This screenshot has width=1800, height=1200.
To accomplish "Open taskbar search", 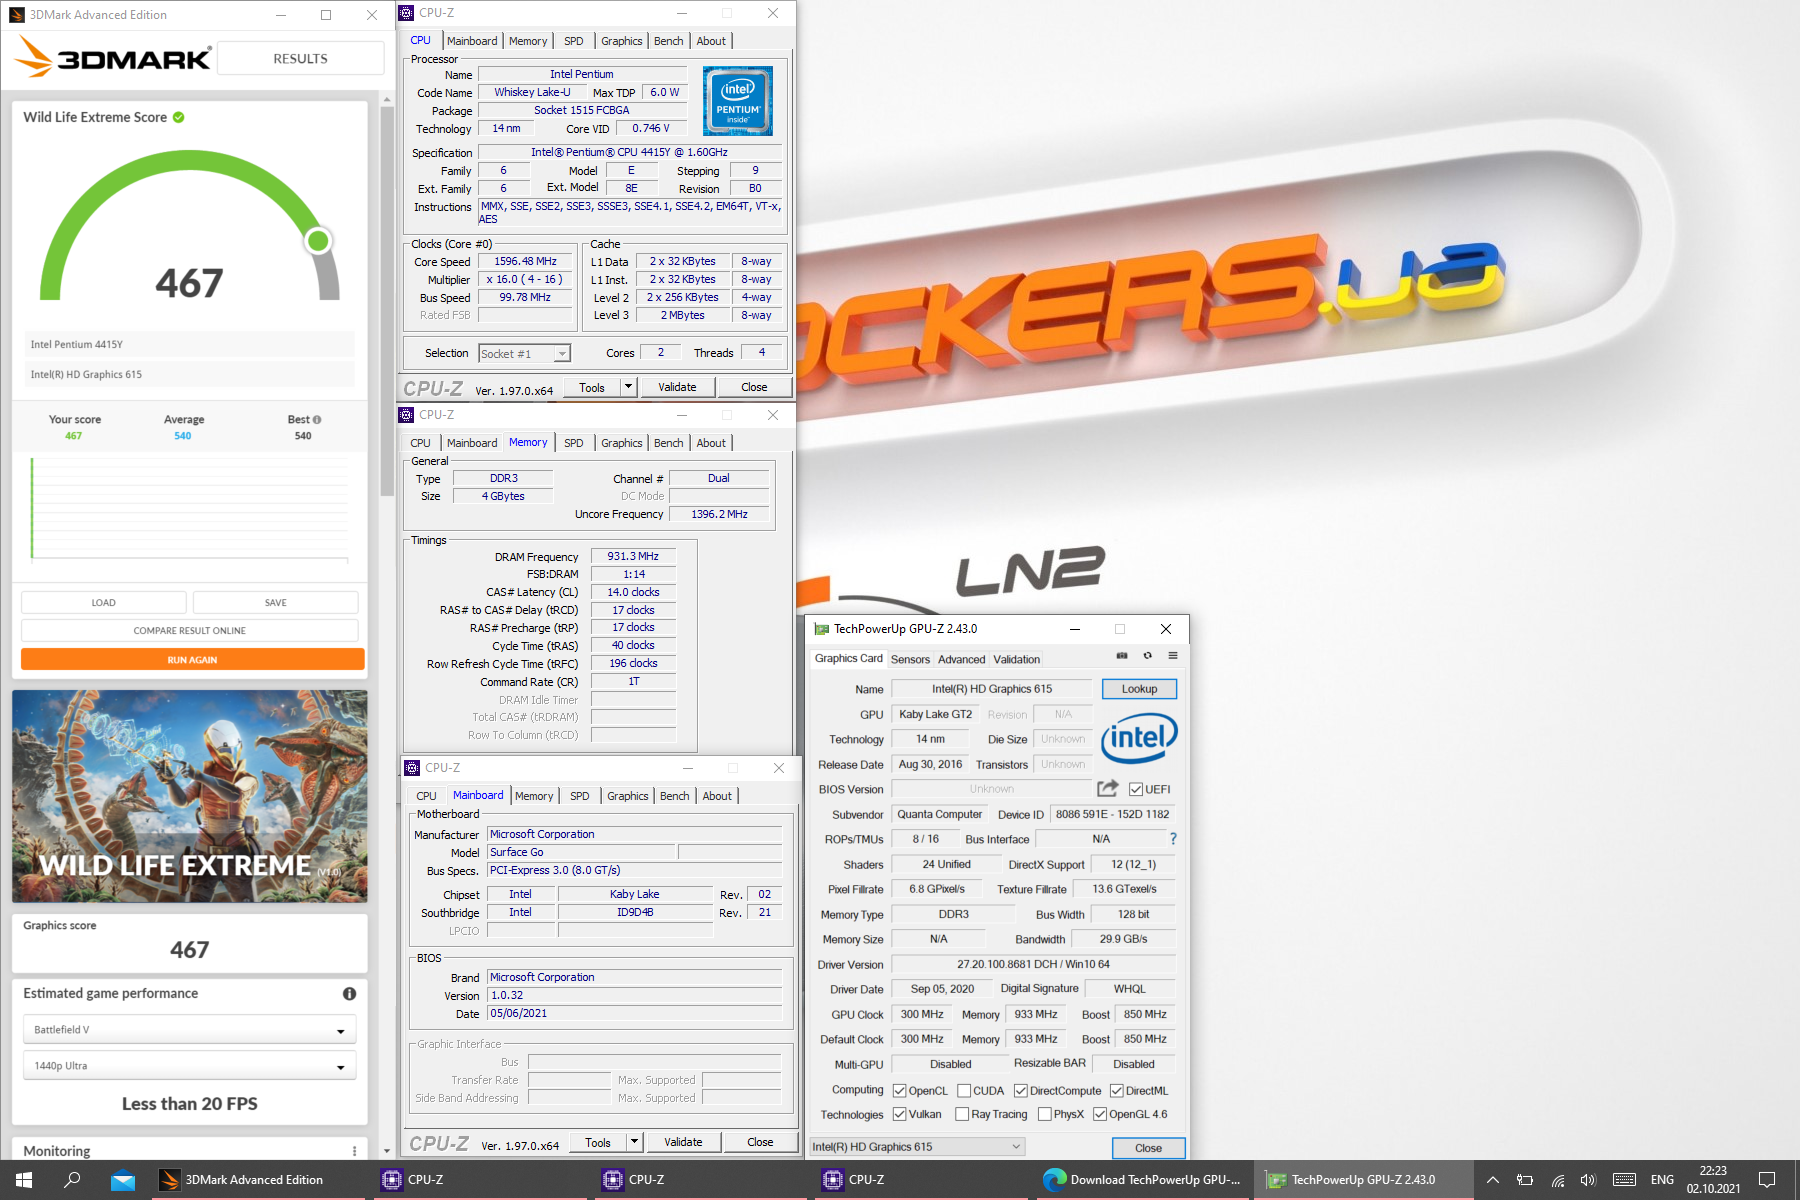I will (x=72, y=1180).
